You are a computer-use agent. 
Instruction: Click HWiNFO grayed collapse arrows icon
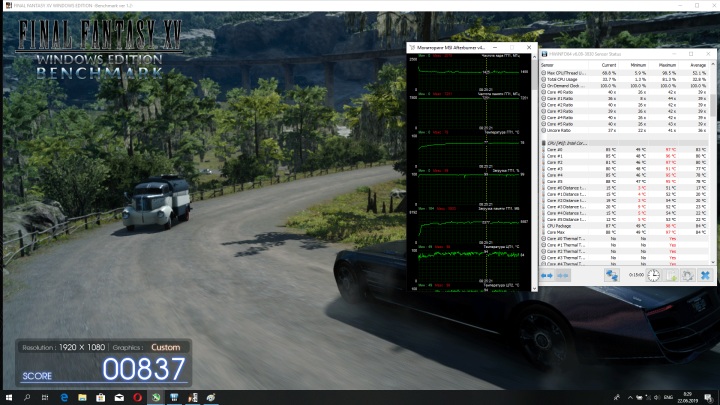pos(562,276)
